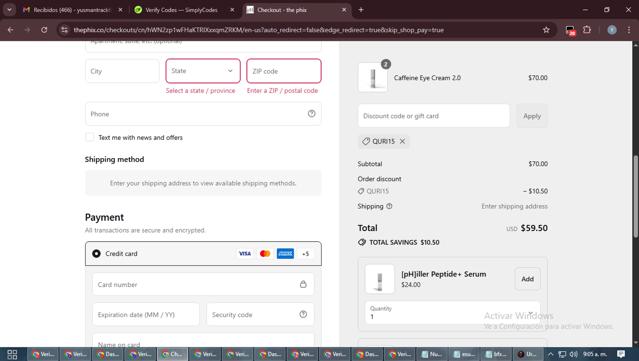
Task: Remove the QURI15 discount tag
Action: click(403, 141)
